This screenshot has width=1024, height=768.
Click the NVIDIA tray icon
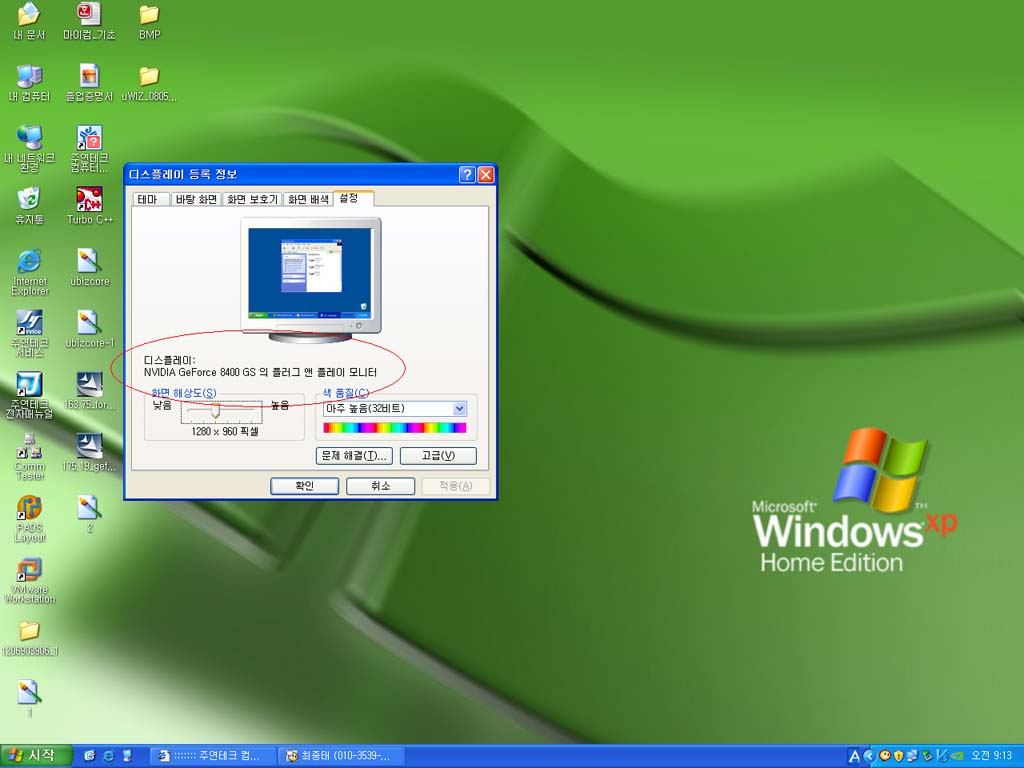tap(957, 756)
